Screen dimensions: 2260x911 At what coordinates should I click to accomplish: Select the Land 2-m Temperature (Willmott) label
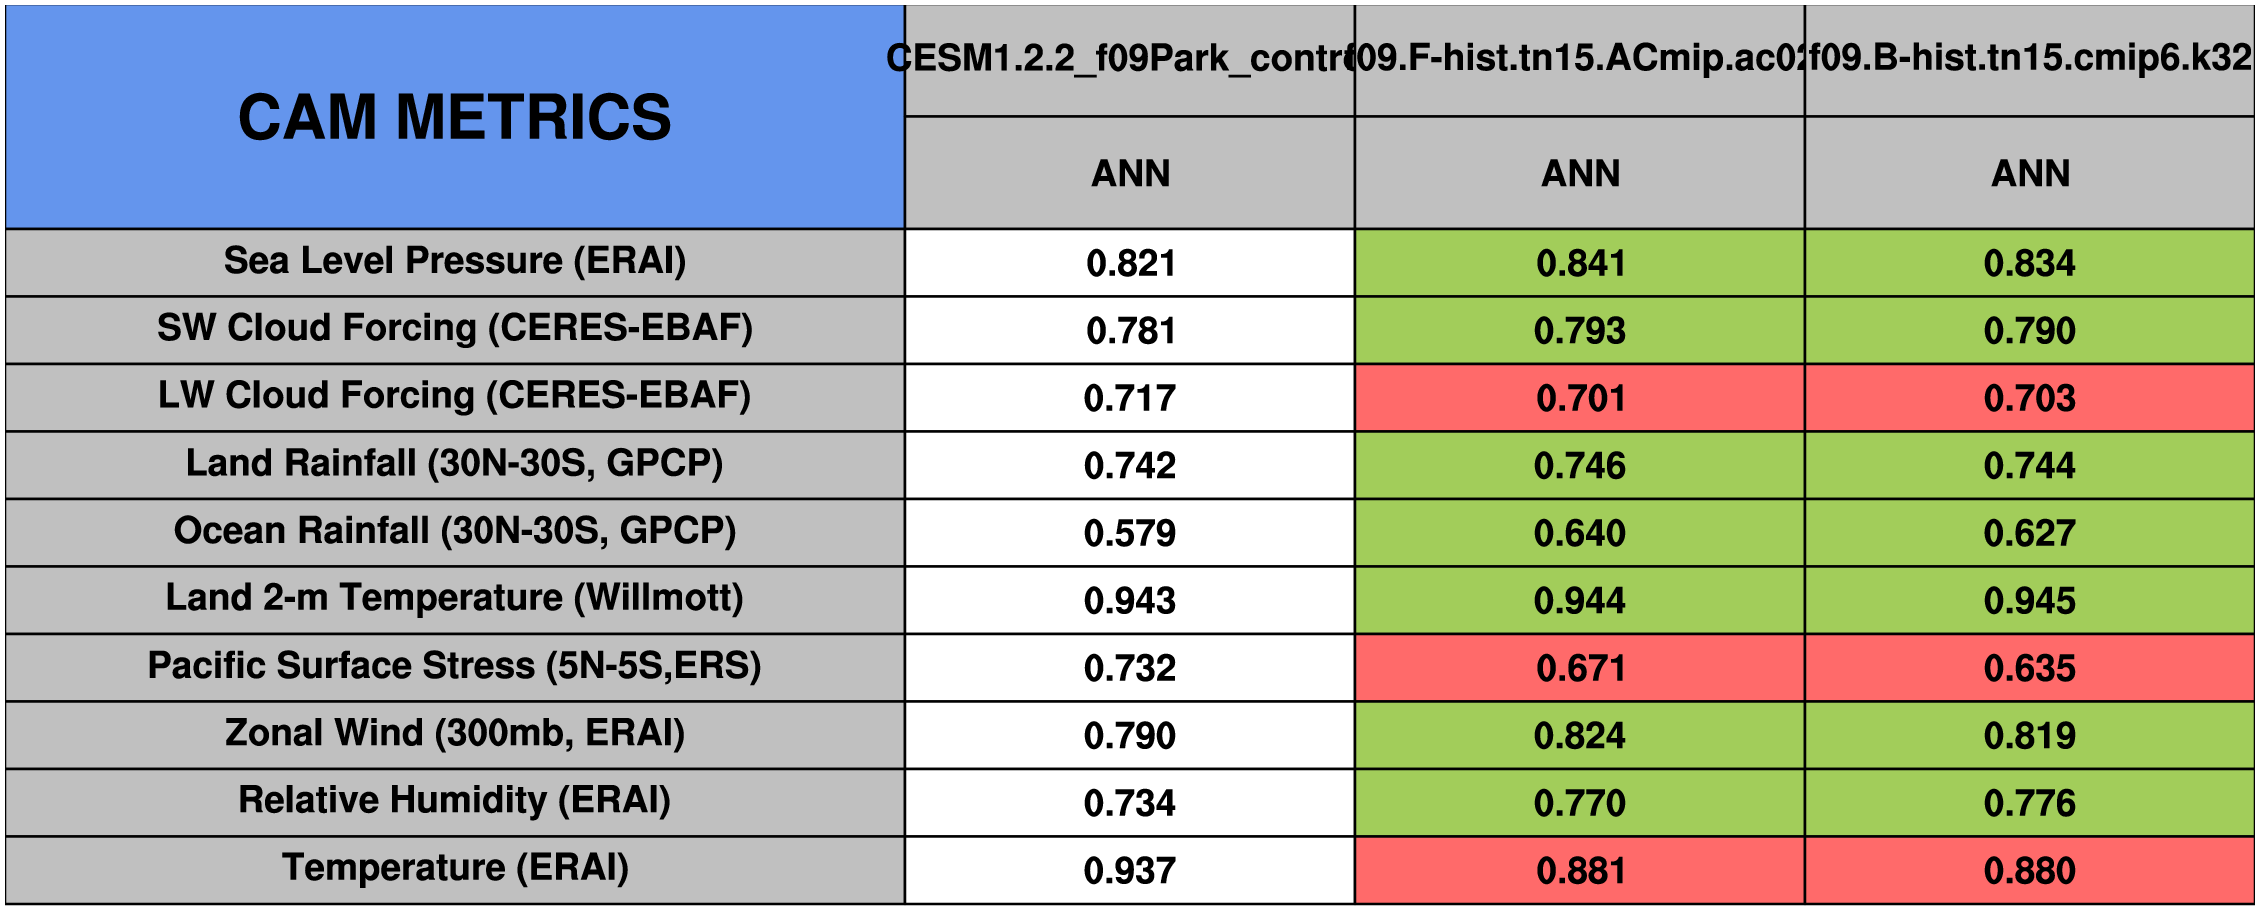pyautogui.click(x=455, y=598)
